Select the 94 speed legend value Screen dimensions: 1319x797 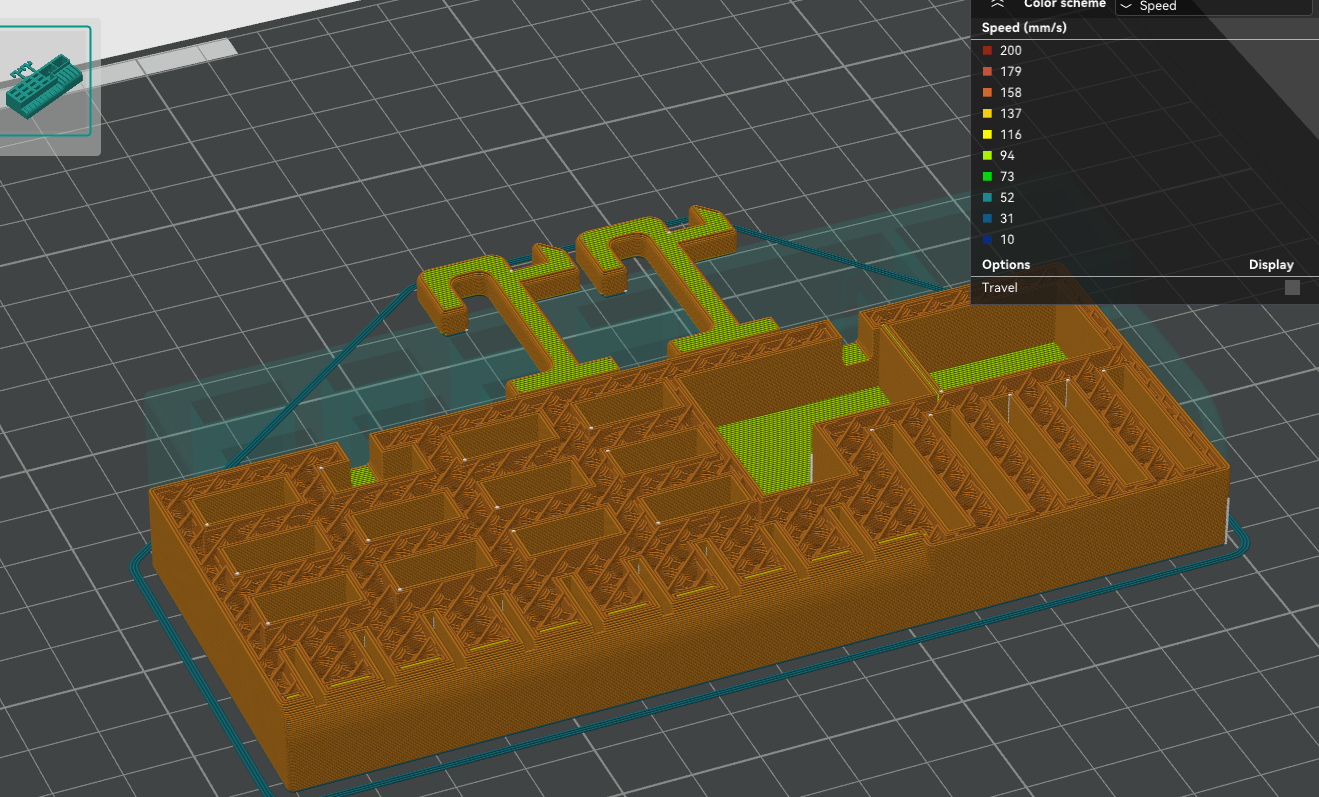point(1008,155)
